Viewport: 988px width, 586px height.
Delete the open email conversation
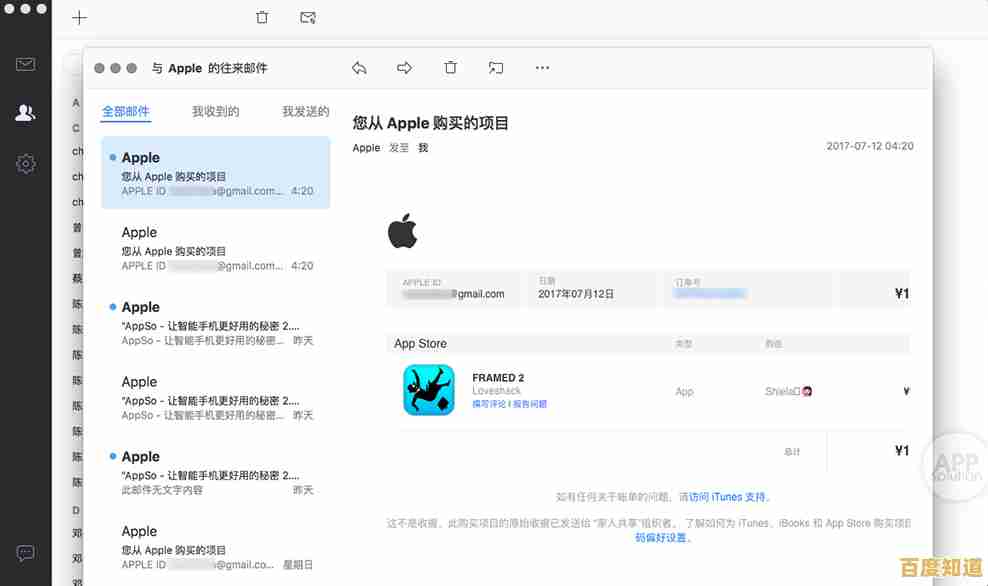tap(450, 67)
